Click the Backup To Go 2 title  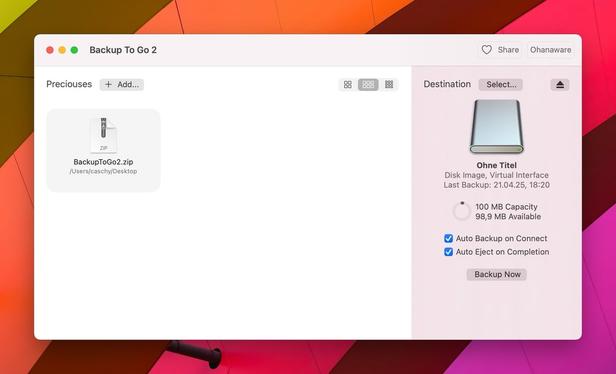123,50
